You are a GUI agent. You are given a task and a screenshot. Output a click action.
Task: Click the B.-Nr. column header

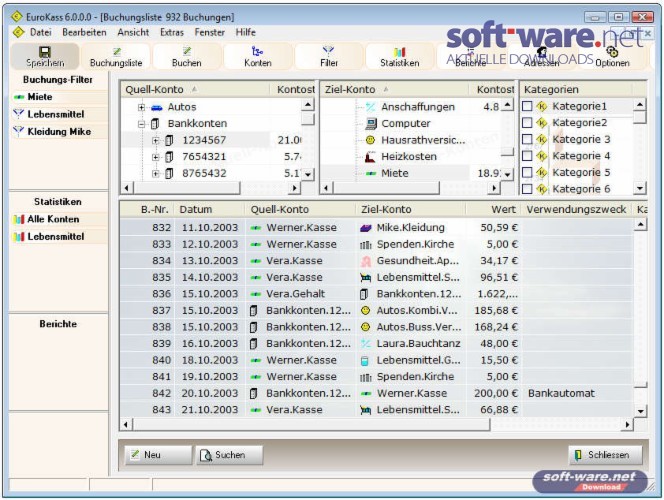click(147, 210)
